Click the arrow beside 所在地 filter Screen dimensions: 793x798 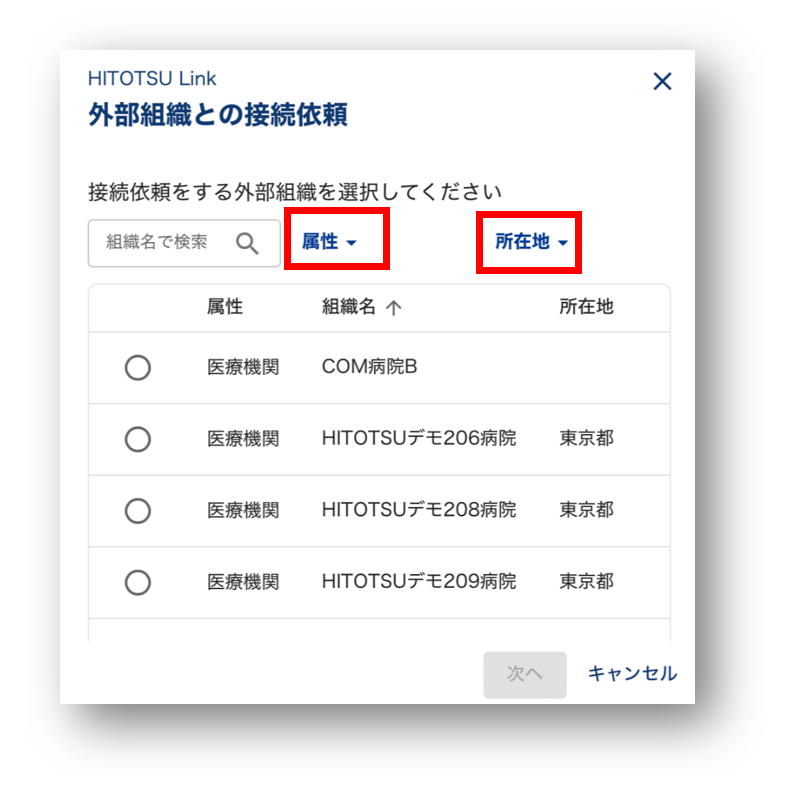(562, 243)
